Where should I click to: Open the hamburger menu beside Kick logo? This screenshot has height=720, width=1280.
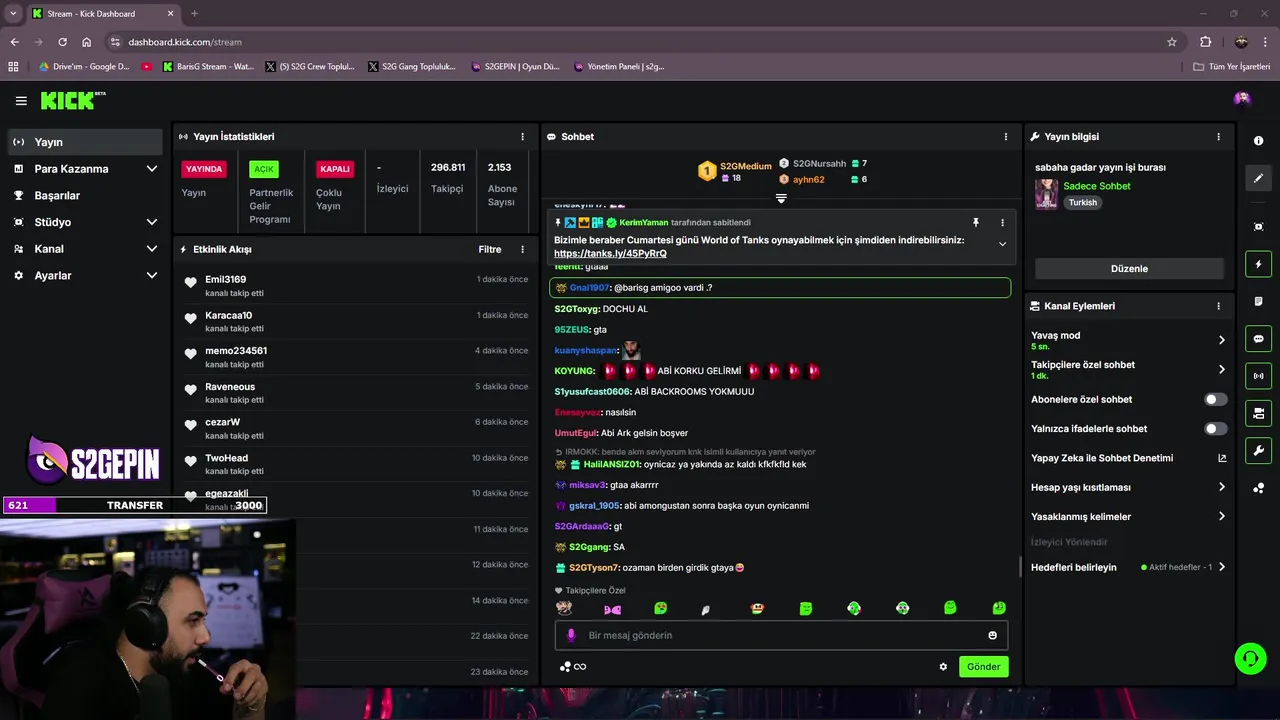click(21, 101)
